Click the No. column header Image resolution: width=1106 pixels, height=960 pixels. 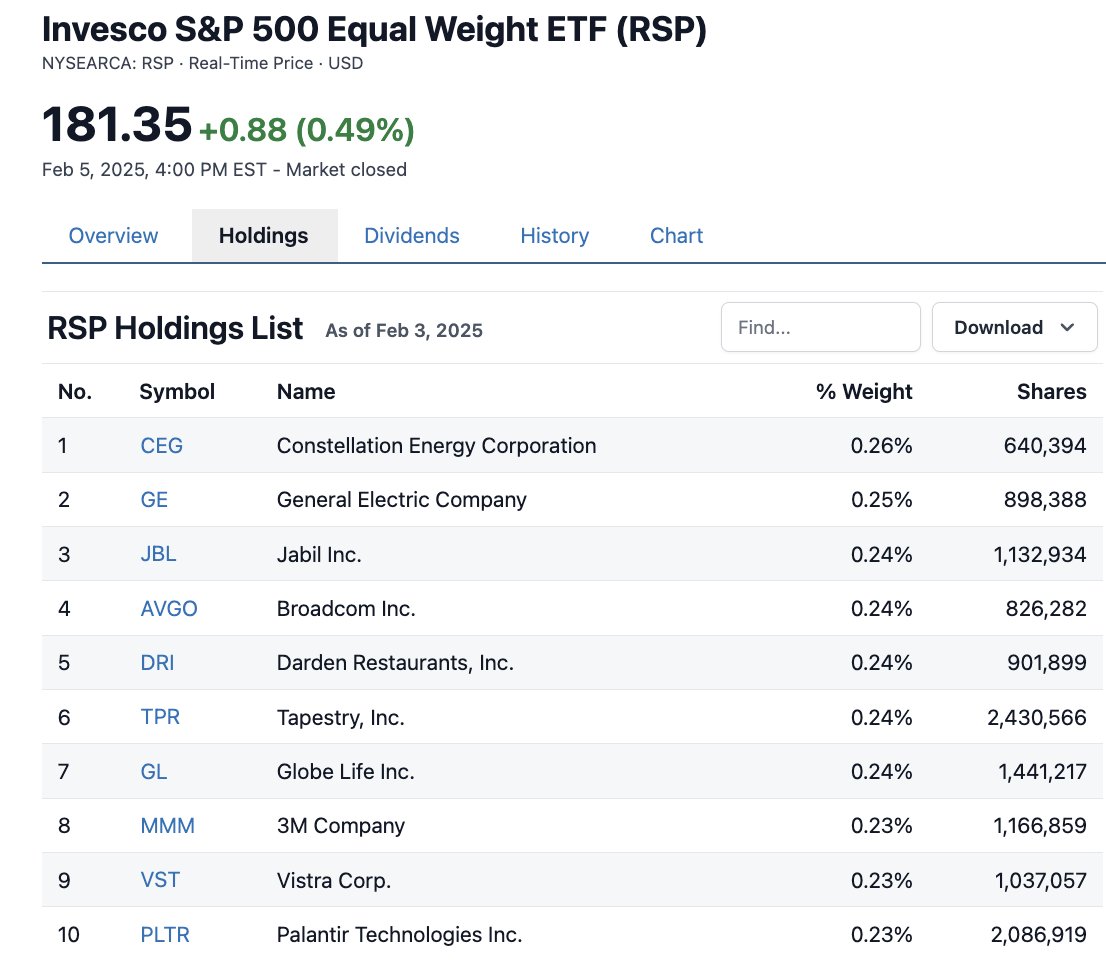[75, 391]
